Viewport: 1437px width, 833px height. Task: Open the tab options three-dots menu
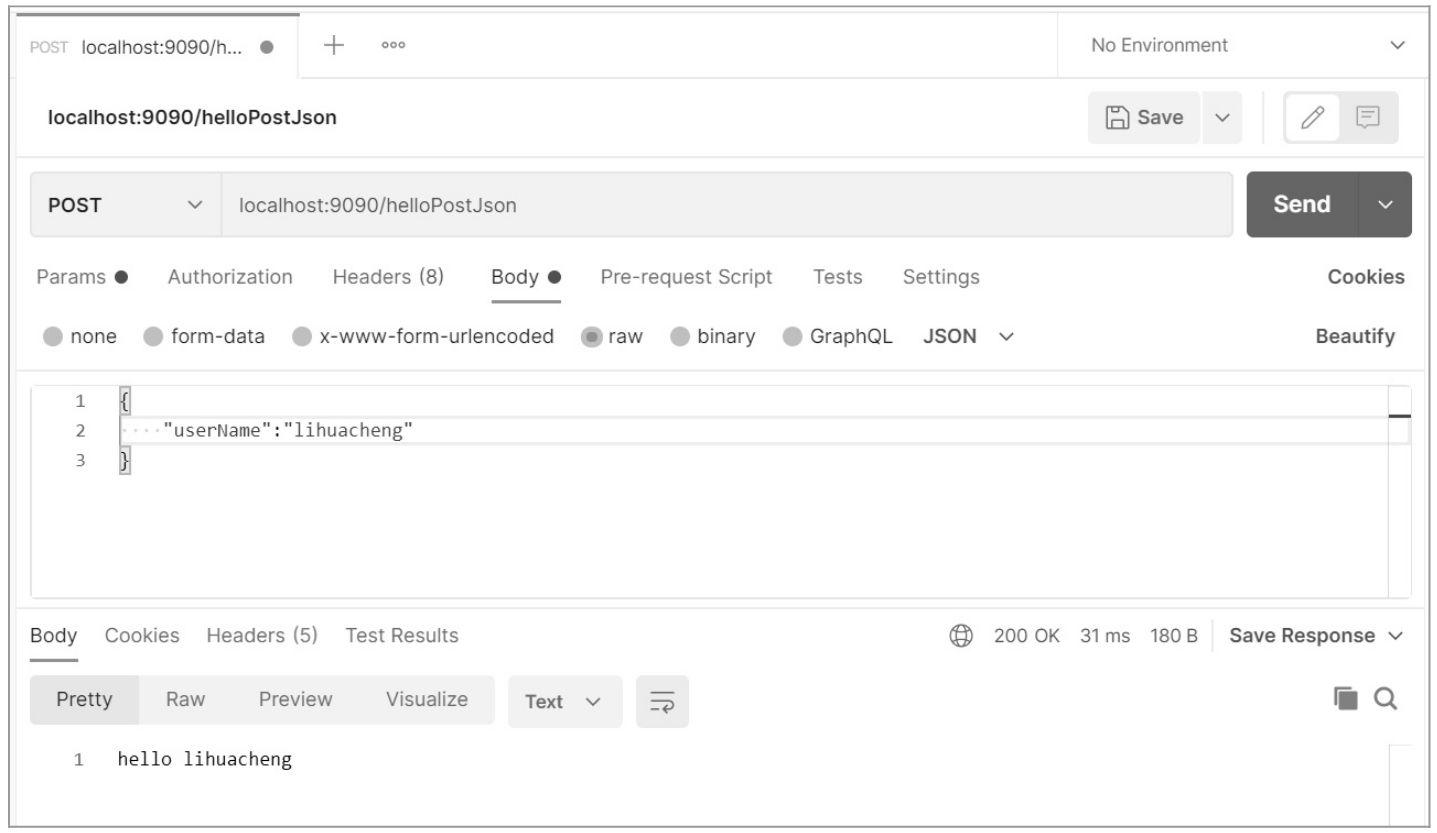[x=394, y=46]
